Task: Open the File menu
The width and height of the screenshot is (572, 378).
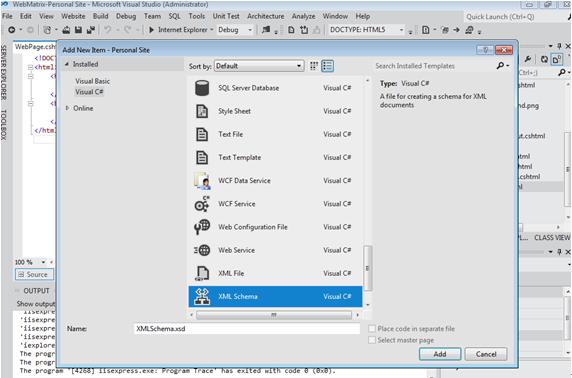Action: click(7, 16)
